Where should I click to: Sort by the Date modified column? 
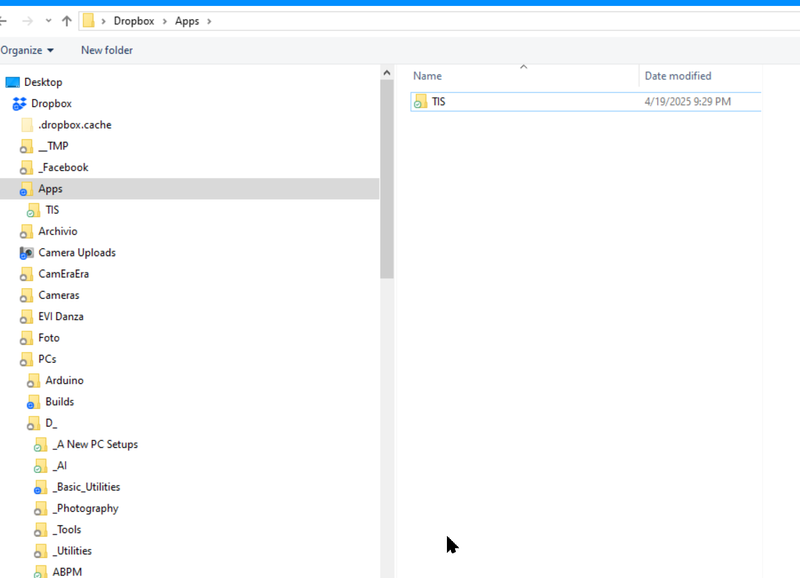tap(678, 76)
